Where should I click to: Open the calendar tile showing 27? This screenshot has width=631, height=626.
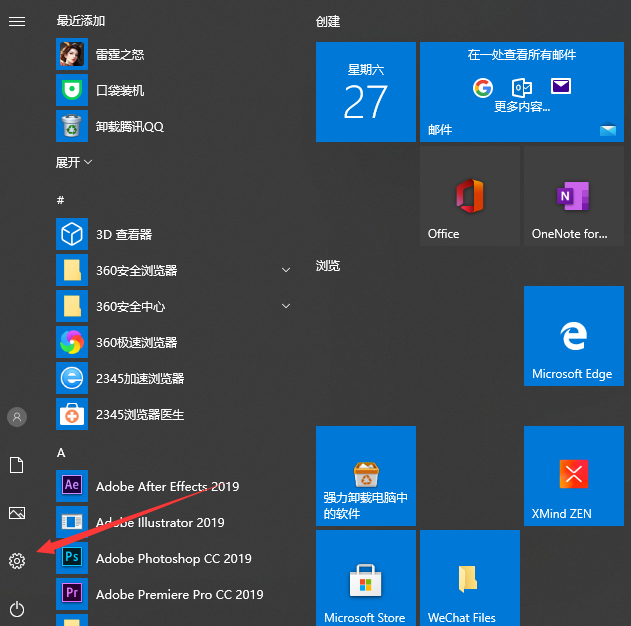365,92
